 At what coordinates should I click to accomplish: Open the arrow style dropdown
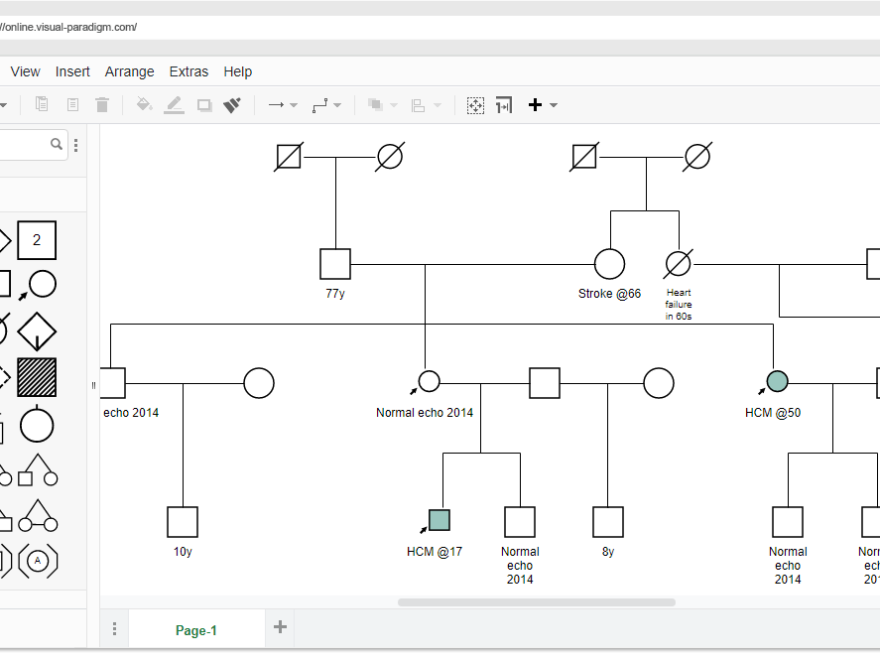coord(292,104)
